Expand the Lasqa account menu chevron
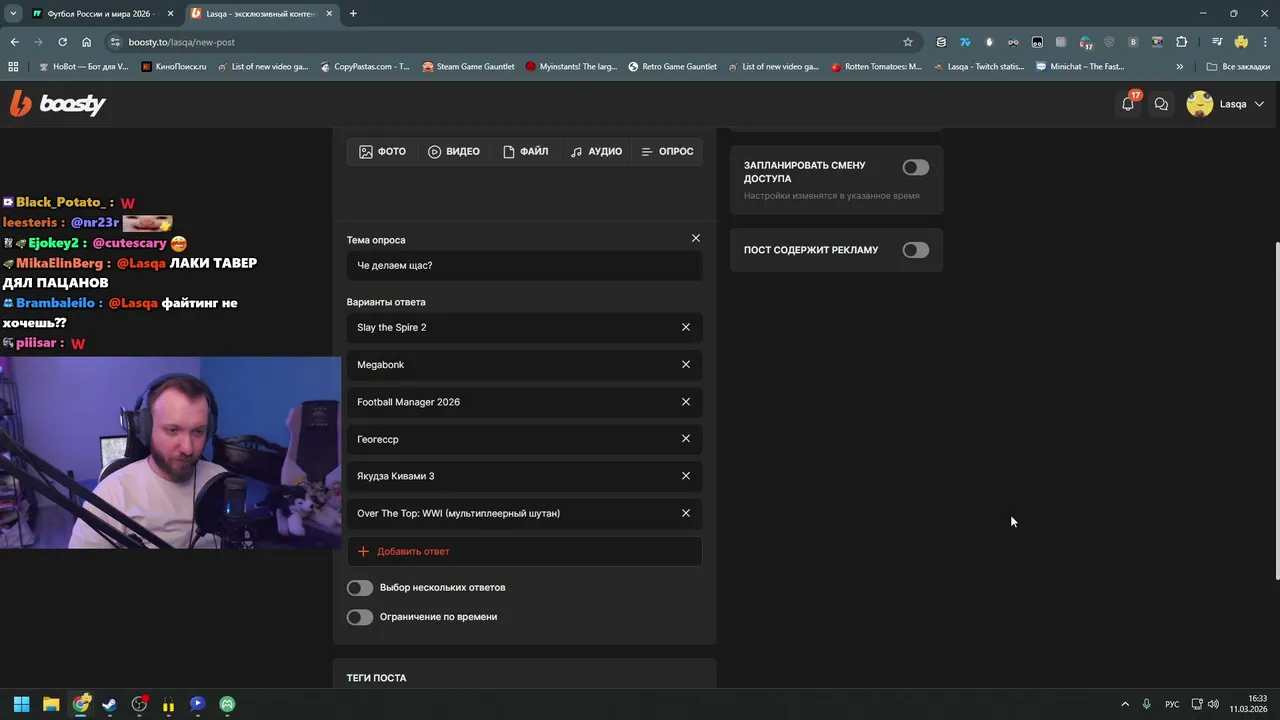Viewport: 1280px width, 720px height. [x=1259, y=104]
